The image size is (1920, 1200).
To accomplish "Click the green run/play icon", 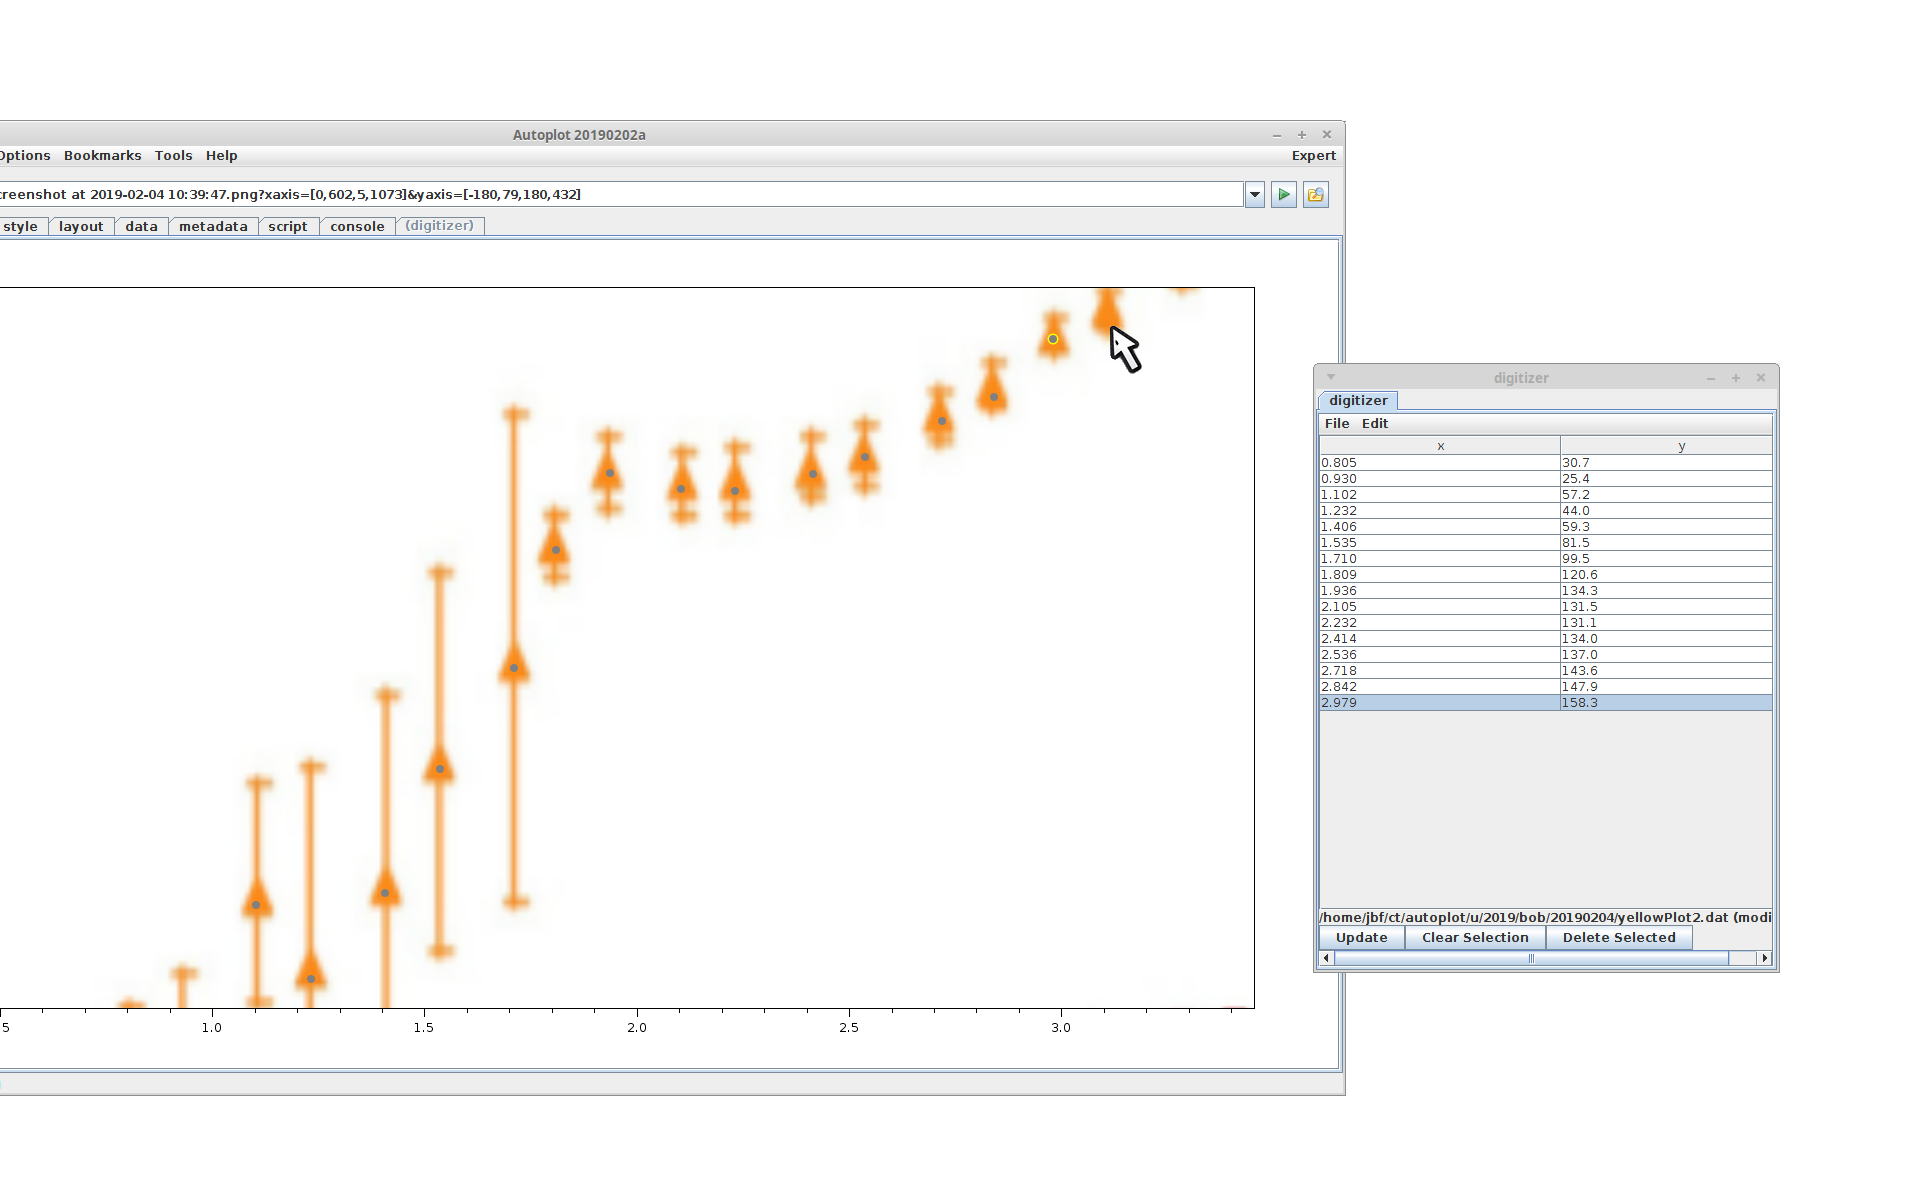I will pyautogui.click(x=1284, y=195).
